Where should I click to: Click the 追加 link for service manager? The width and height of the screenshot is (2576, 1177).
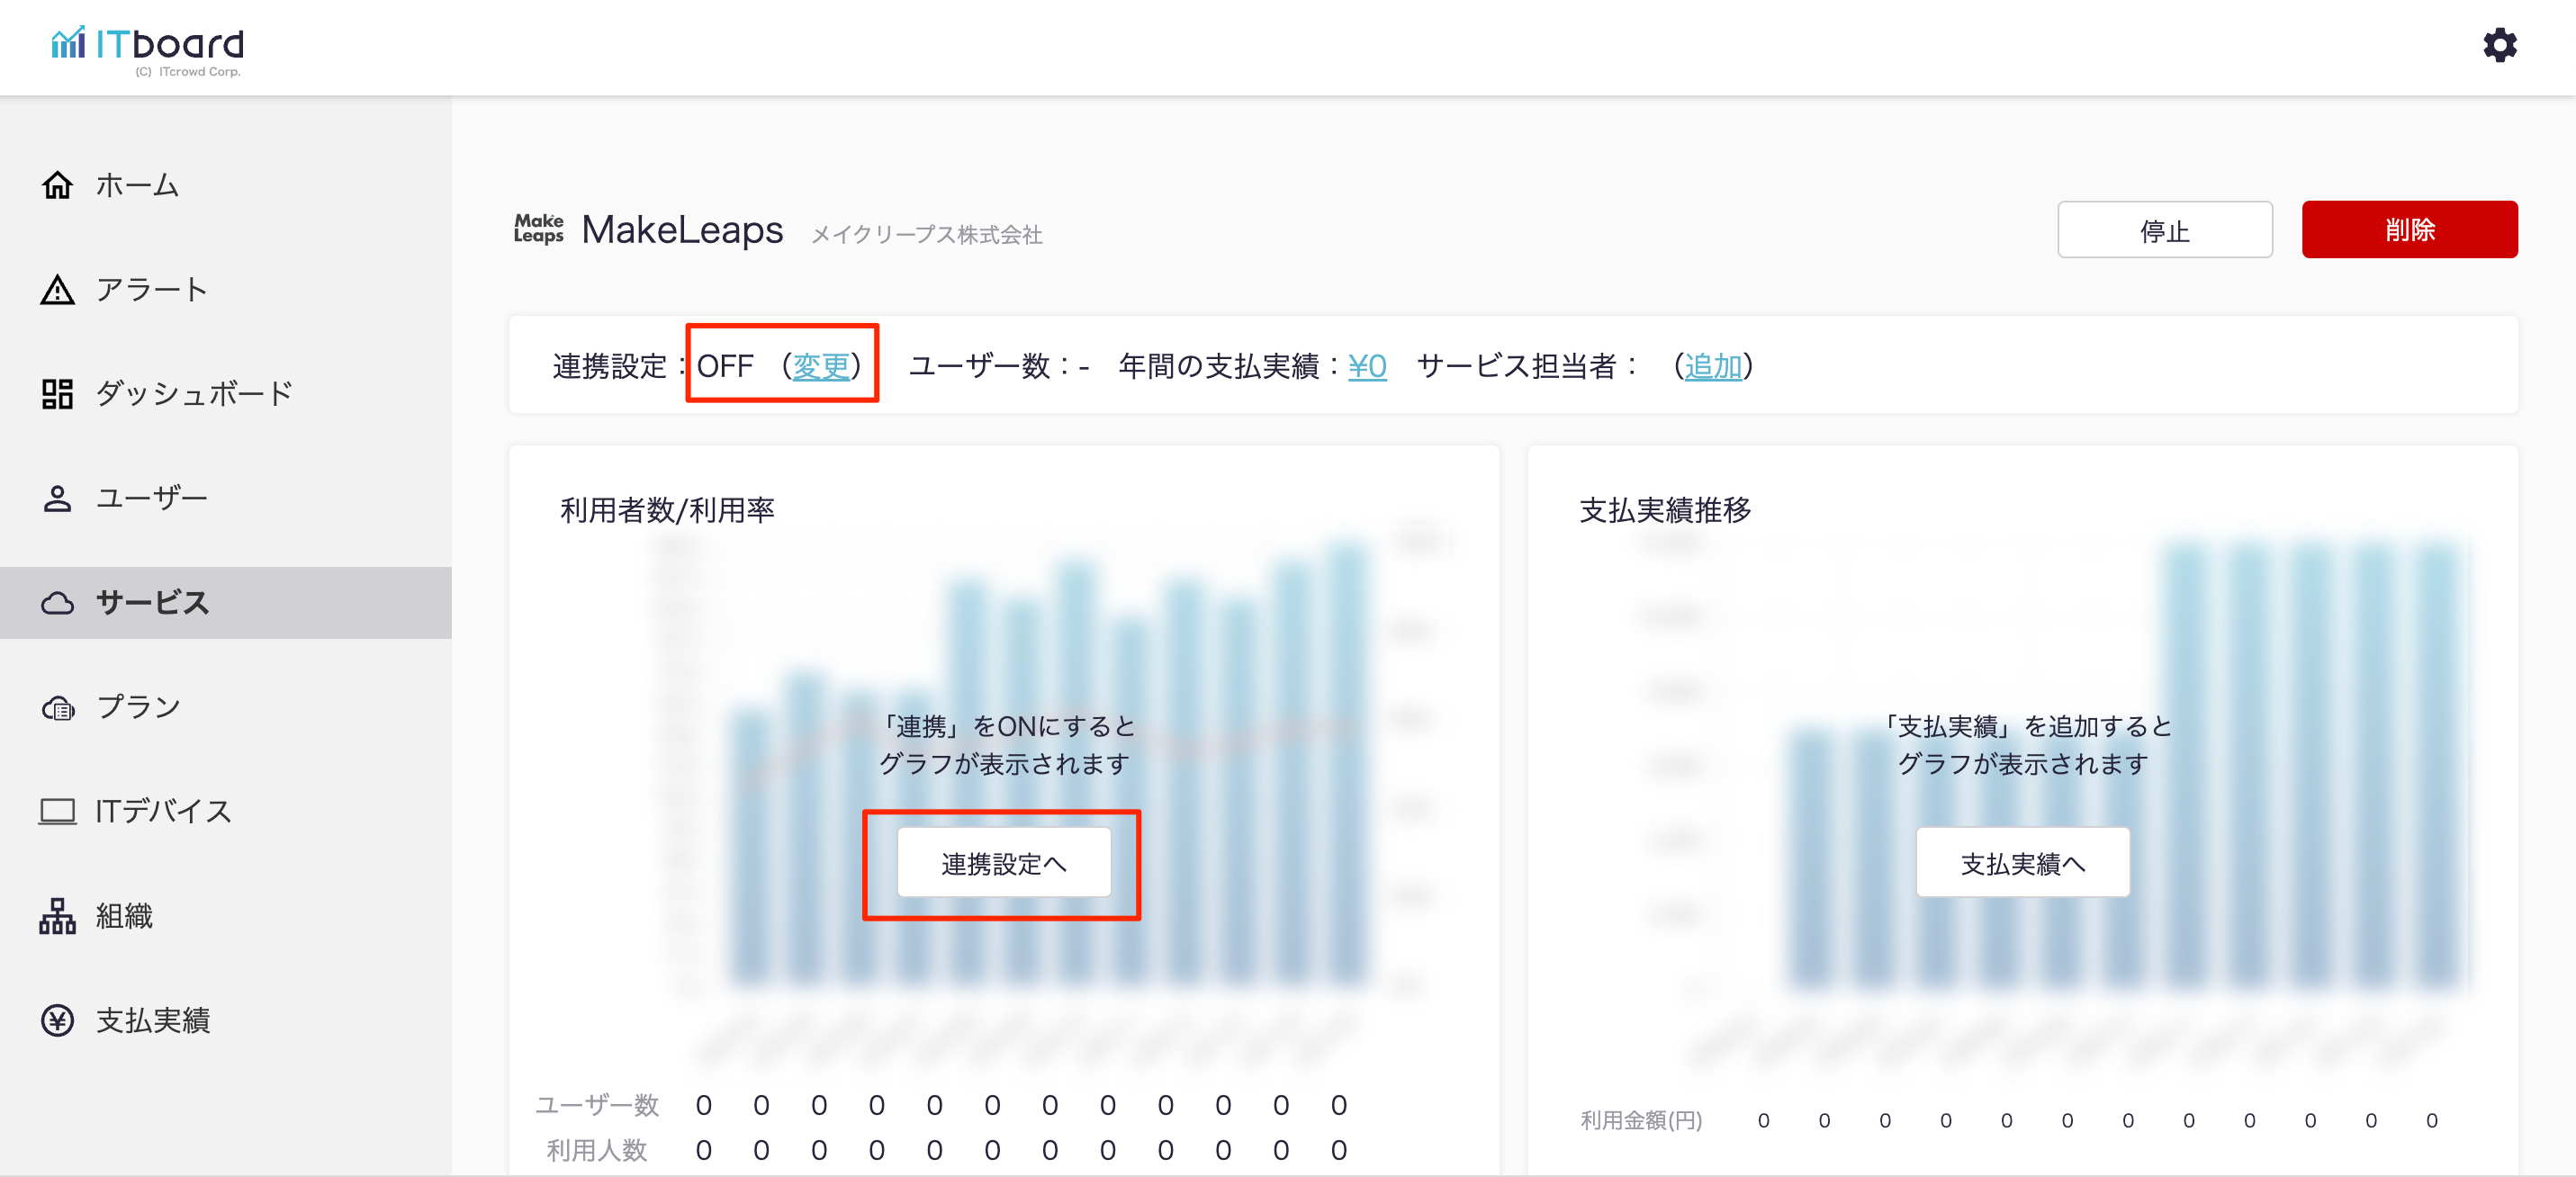[x=1712, y=367]
